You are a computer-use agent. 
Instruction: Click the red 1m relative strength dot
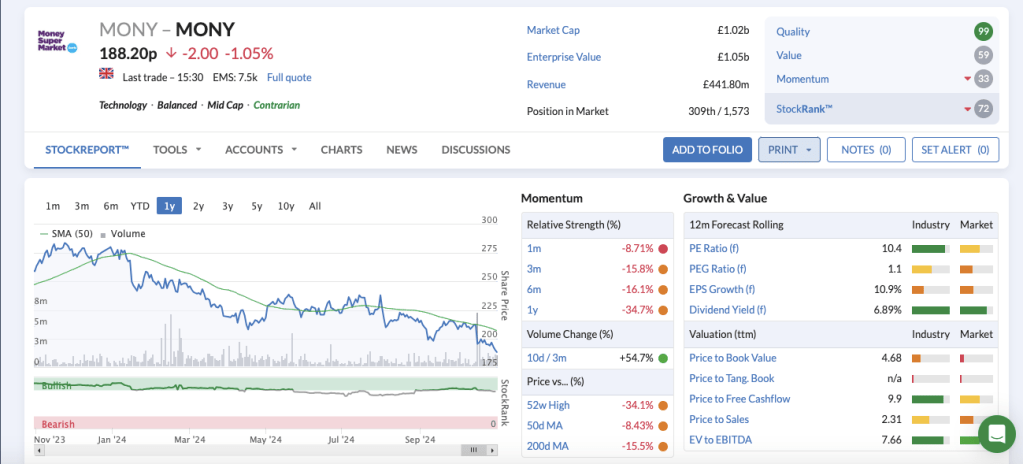click(x=663, y=248)
